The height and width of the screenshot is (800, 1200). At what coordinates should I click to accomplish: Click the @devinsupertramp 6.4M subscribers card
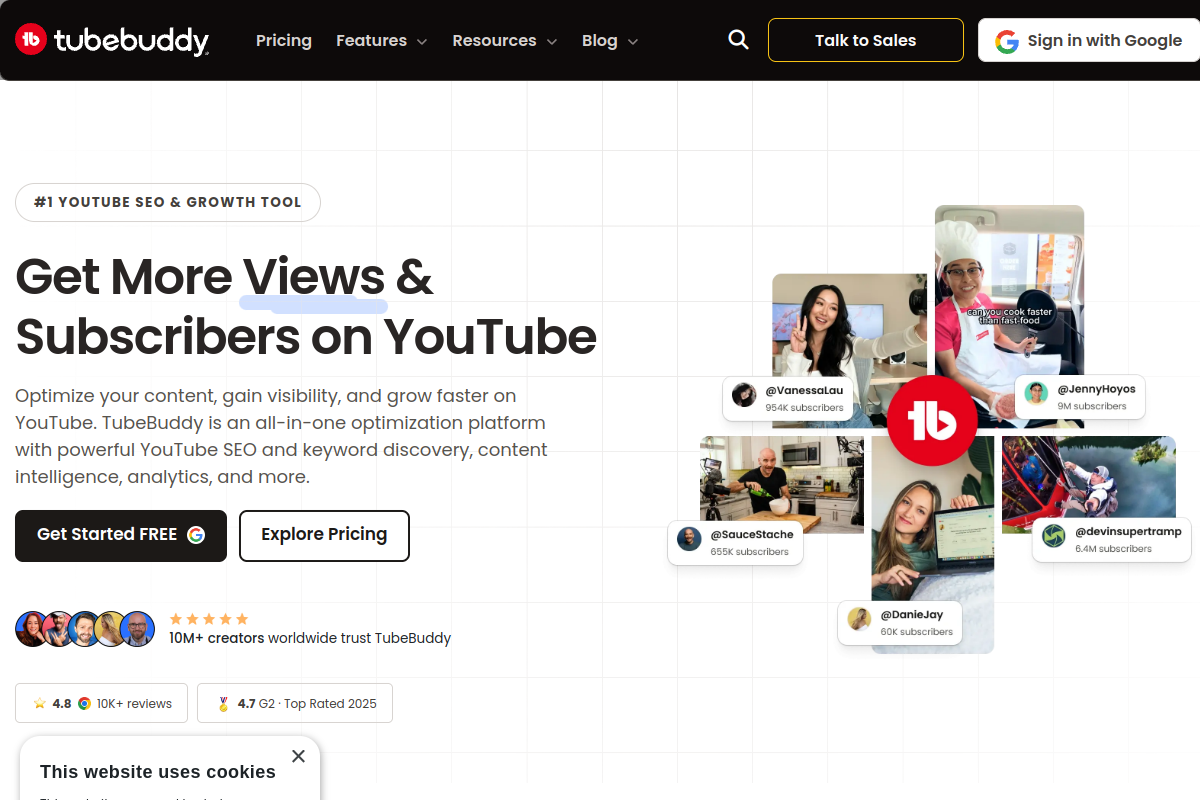1112,539
